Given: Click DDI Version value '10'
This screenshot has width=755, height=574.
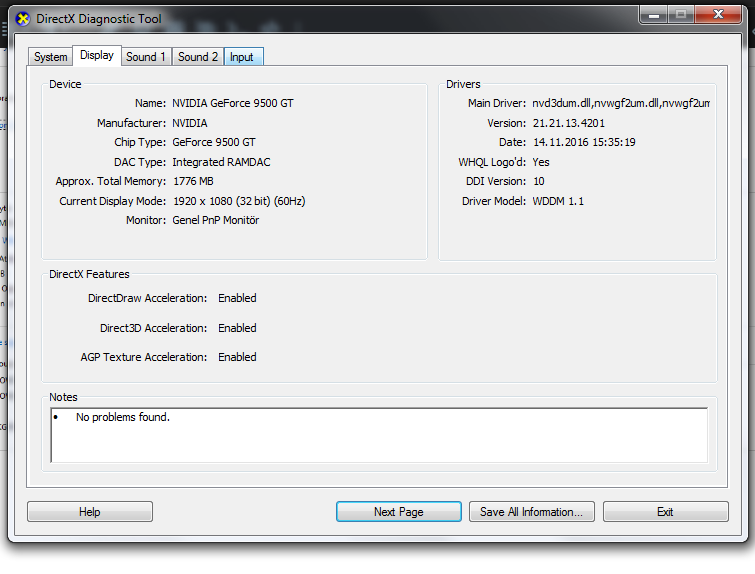Looking at the screenshot, I should pos(539,181).
